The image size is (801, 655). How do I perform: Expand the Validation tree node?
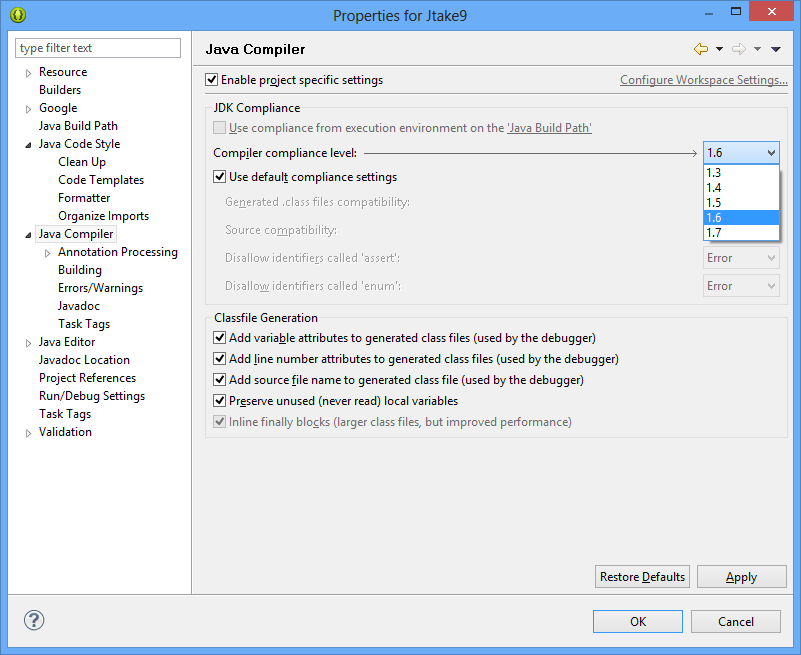pyautogui.click(x=29, y=433)
